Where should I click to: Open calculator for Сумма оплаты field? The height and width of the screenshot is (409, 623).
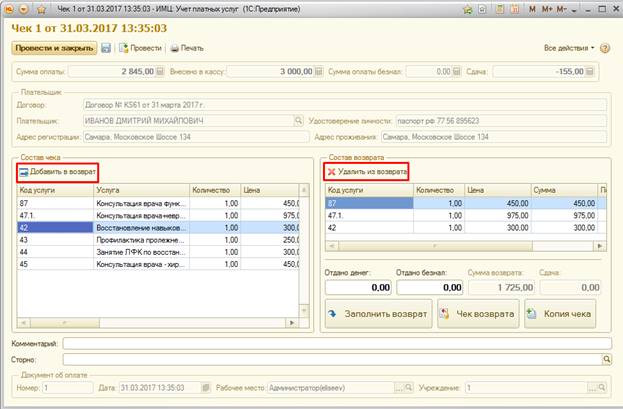click(x=157, y=72)
